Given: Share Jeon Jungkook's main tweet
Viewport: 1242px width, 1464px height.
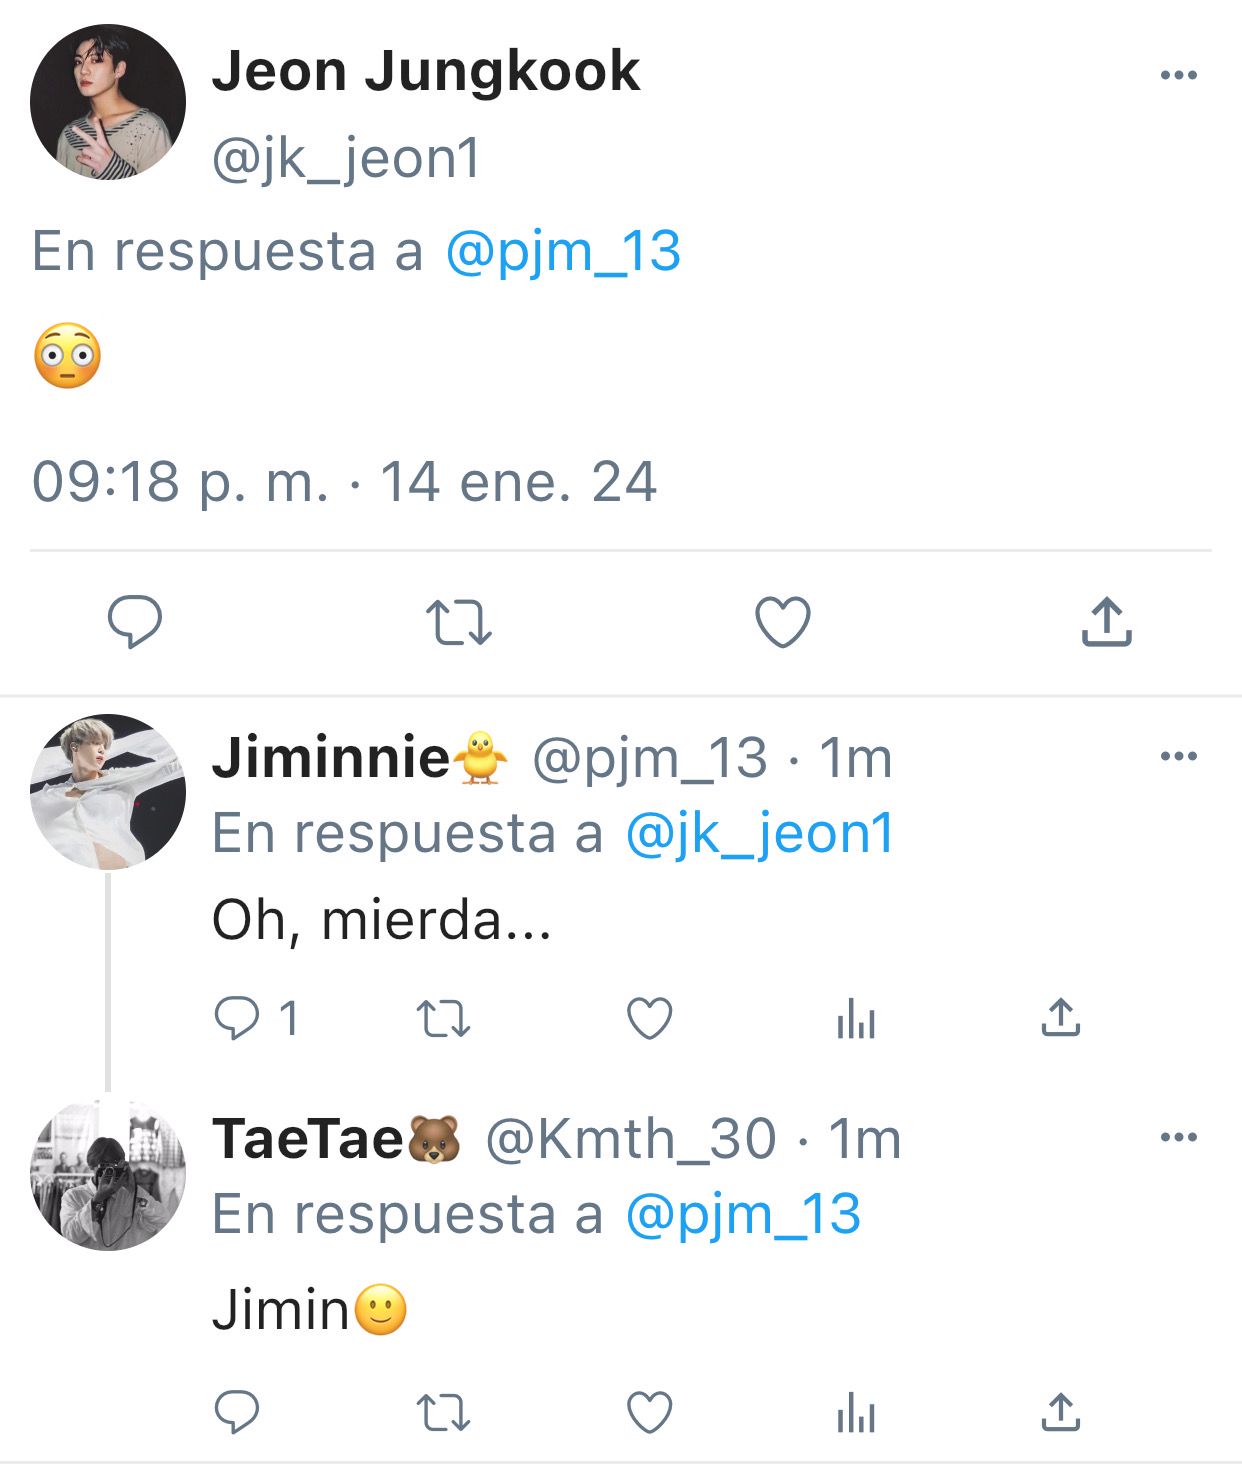Looking at the screenshot, I should [1106, 621].
